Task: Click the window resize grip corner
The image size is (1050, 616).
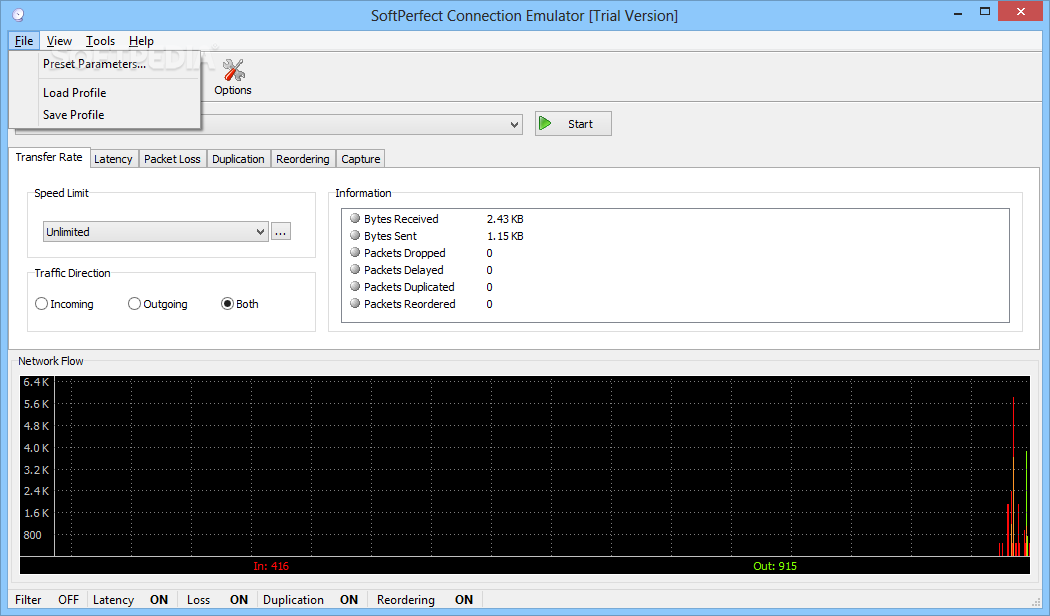Action: [x=1037, y=602]
